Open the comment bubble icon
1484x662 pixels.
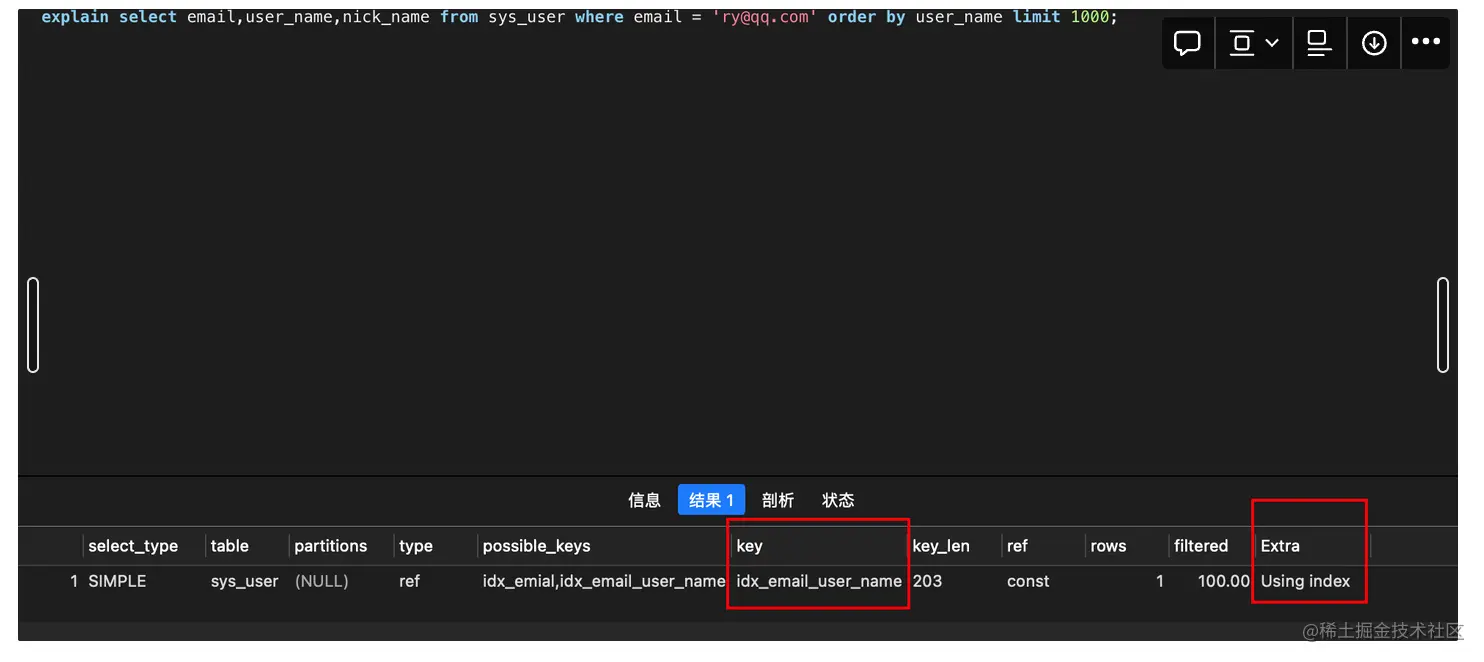tap(1187, 43)
